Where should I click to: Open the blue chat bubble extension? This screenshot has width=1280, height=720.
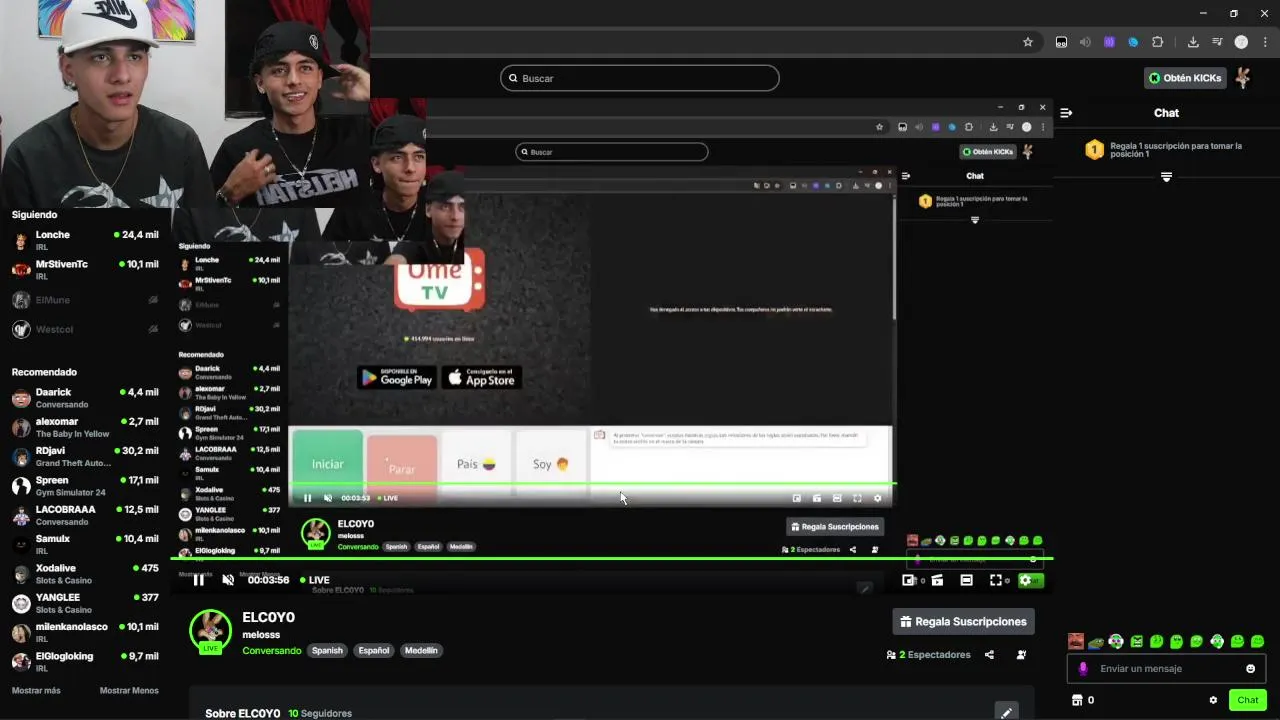(x=1133, y=42)
